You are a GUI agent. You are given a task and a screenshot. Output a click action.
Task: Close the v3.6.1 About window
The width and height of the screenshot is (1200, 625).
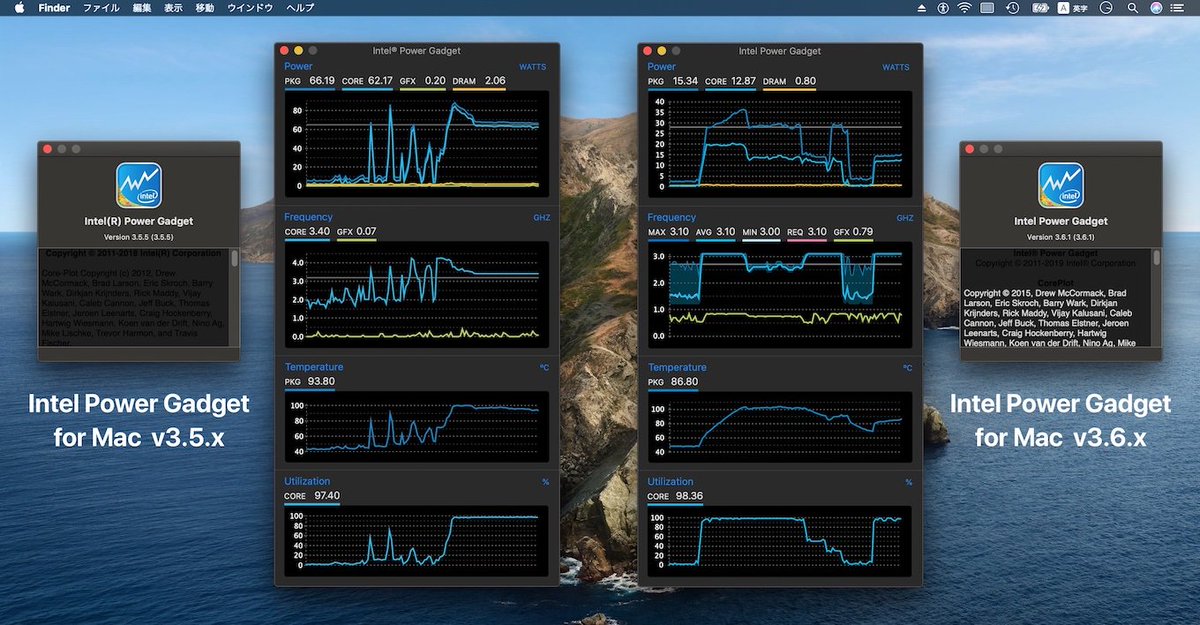(x=968, y=149)
